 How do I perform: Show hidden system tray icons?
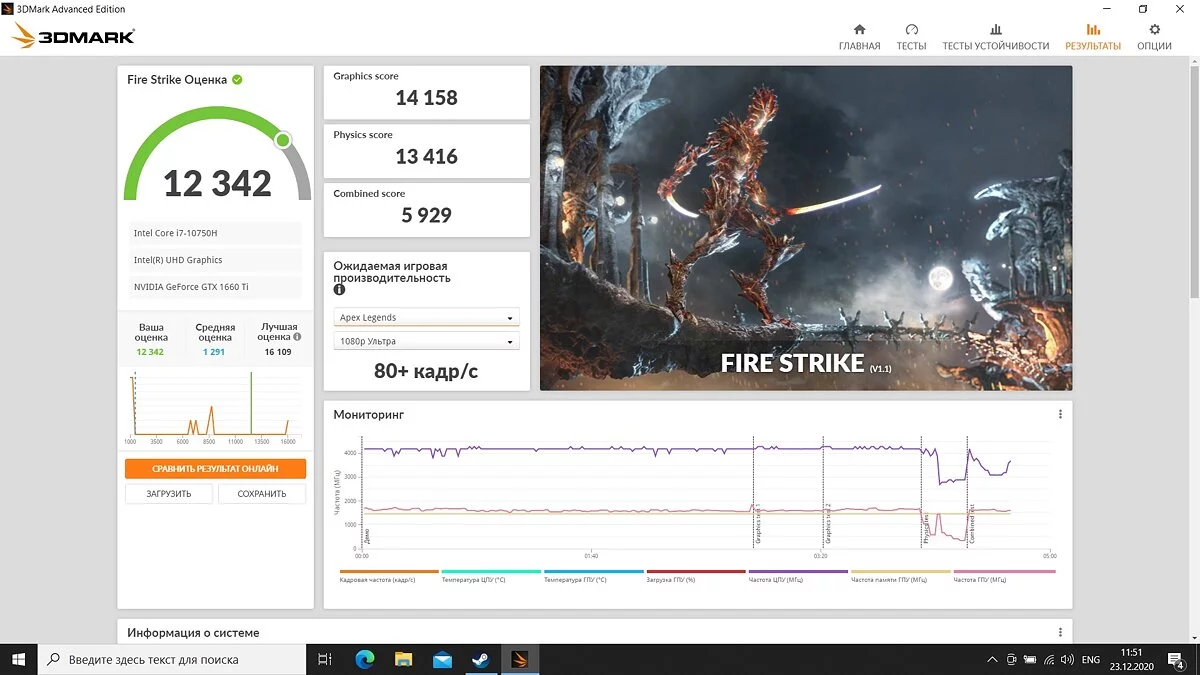(991, 659)
